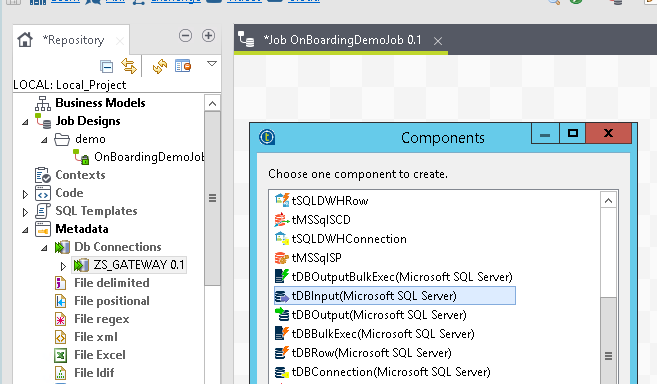The height and width of the screenshot is (384, 657).
Task: Choose tDBConnection(Microsoft SQL Server) component
Action: [x=391, y=372]
